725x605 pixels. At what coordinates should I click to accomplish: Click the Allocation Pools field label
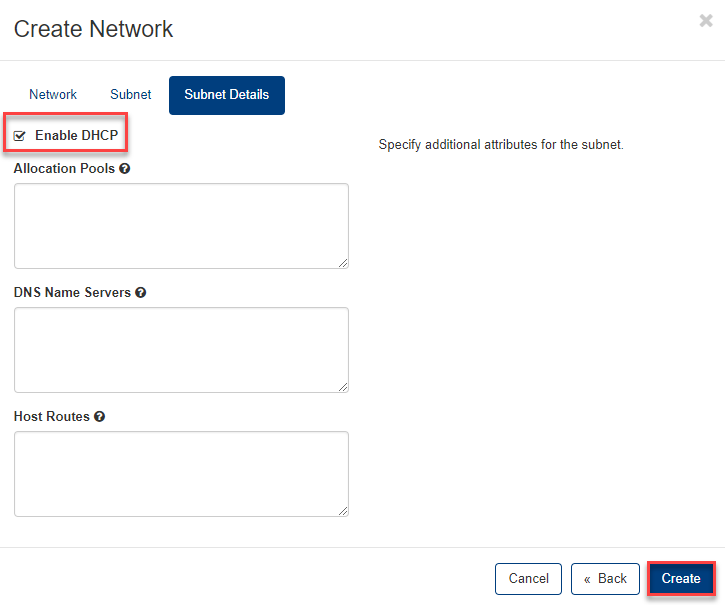[x=64, y=169]
